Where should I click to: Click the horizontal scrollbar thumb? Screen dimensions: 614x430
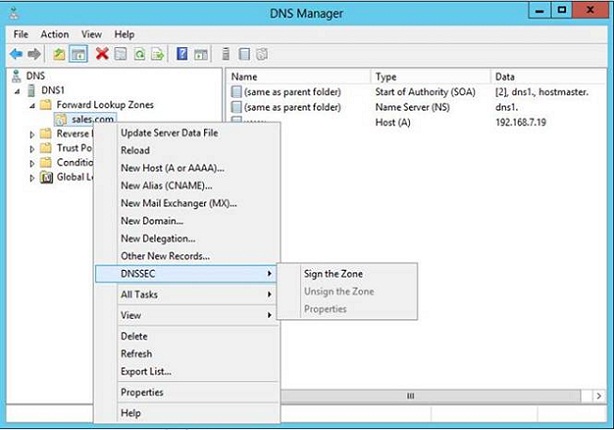click(x=410, y=396)
